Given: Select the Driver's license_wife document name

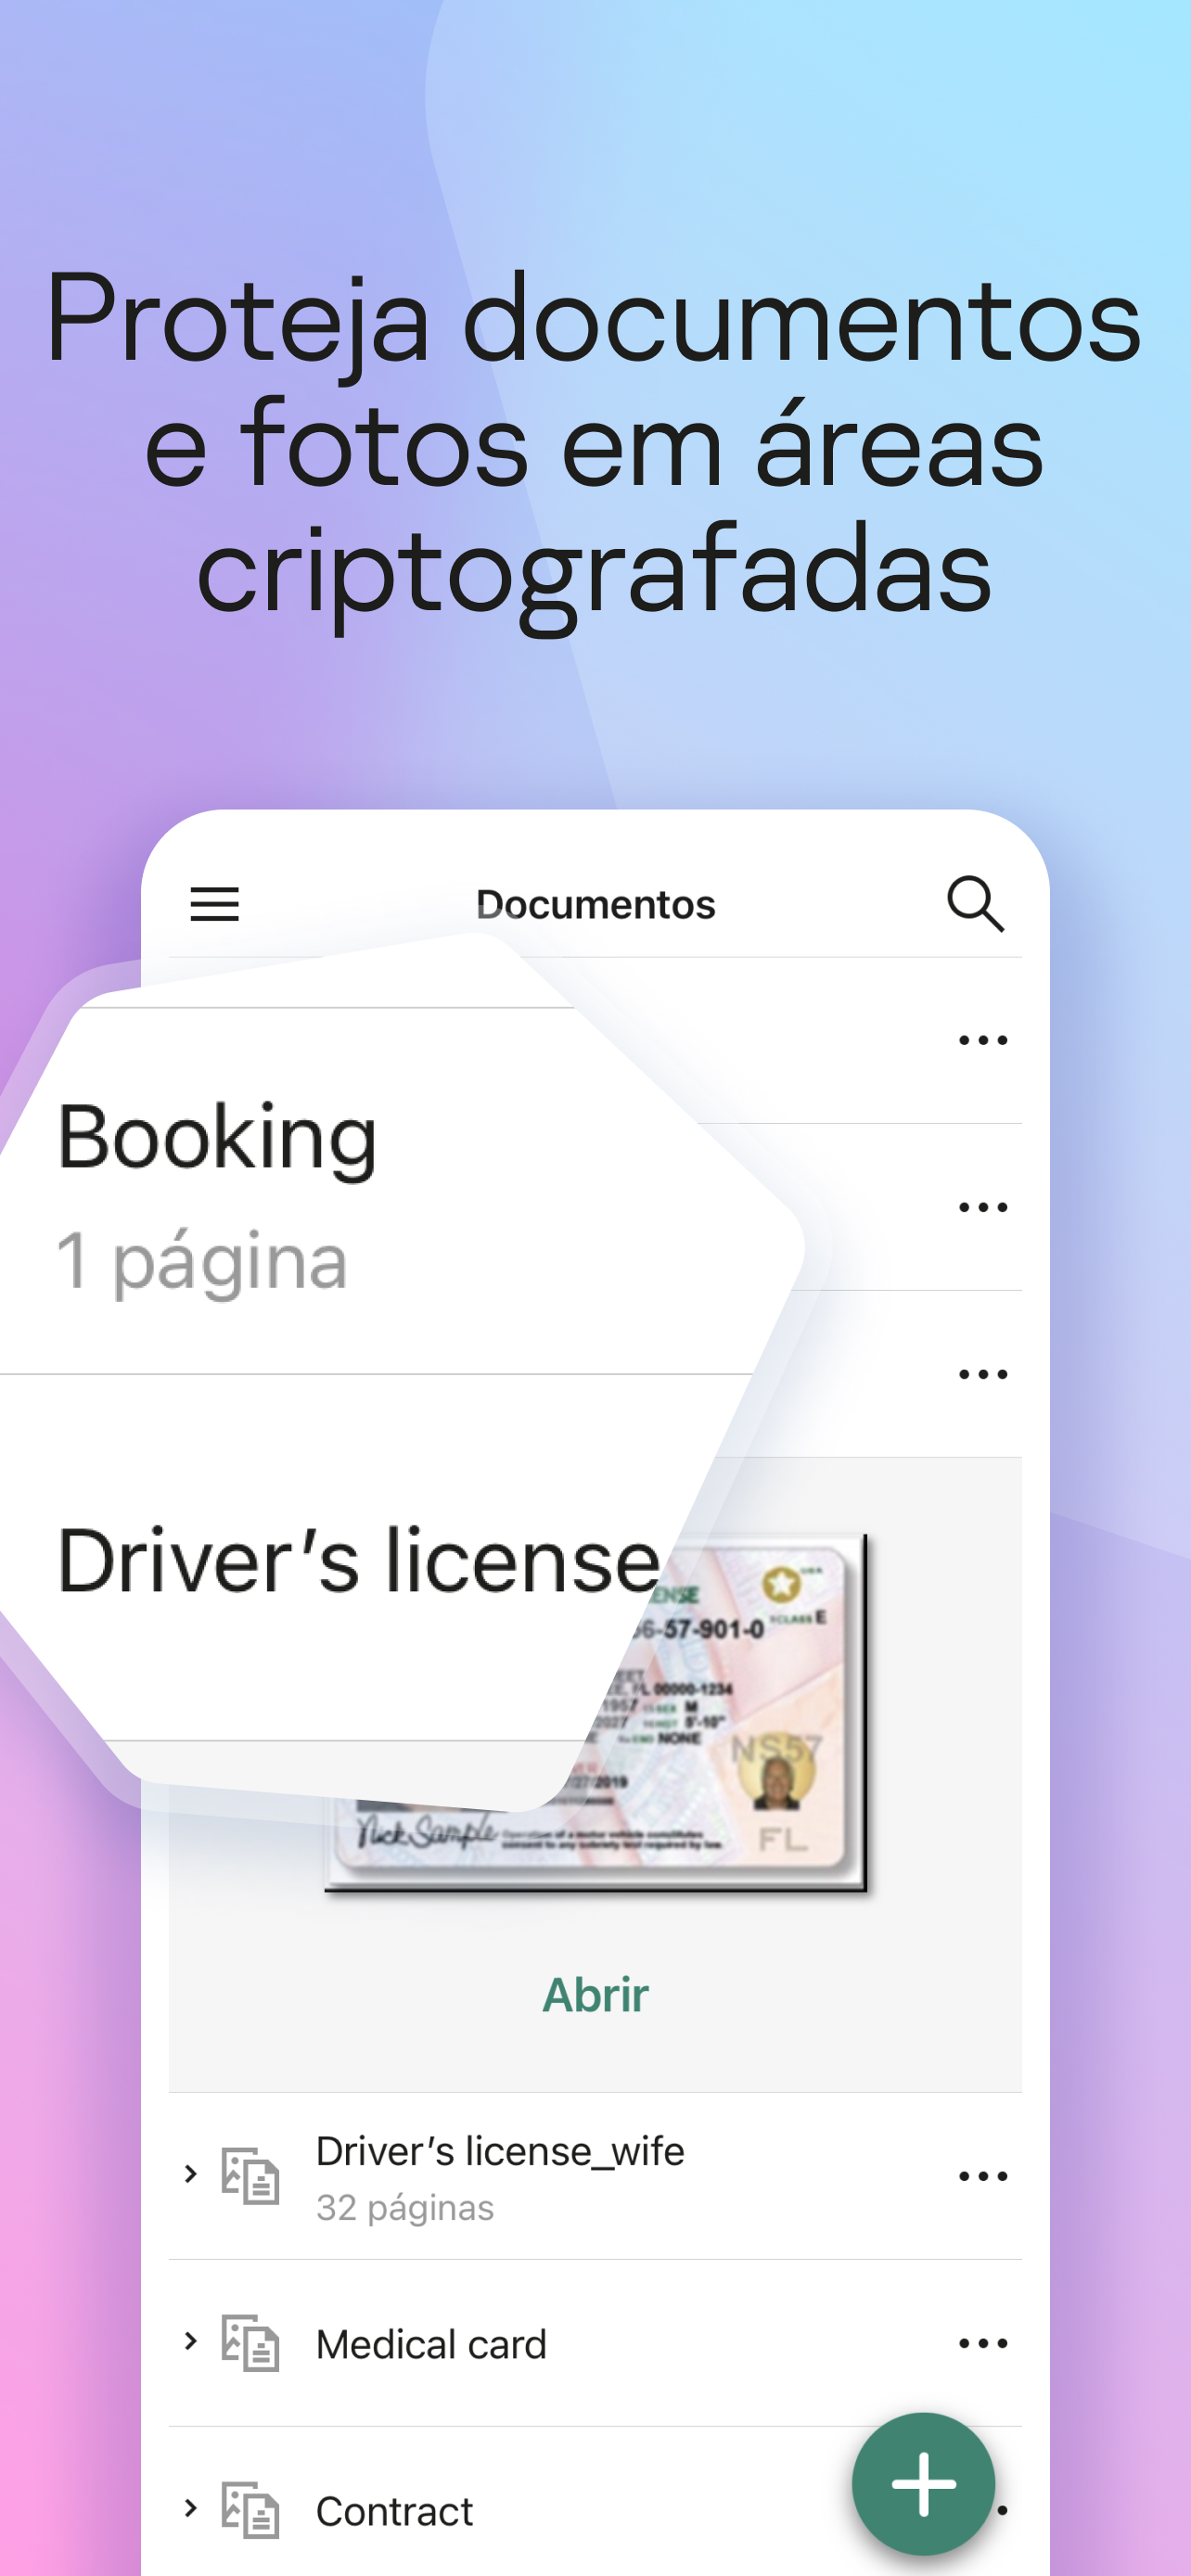Looking at the screenshot, I should [500, 2152].
